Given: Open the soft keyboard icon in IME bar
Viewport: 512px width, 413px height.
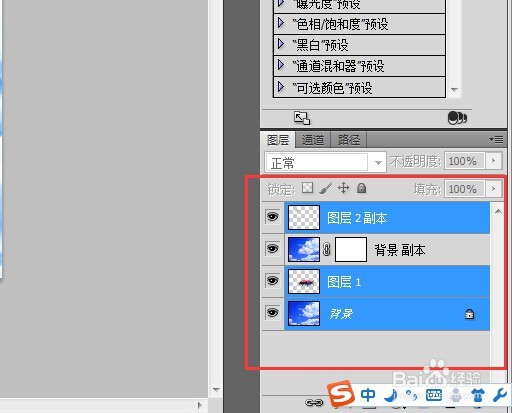Looking at the screenshot, I should coord(434,395).
